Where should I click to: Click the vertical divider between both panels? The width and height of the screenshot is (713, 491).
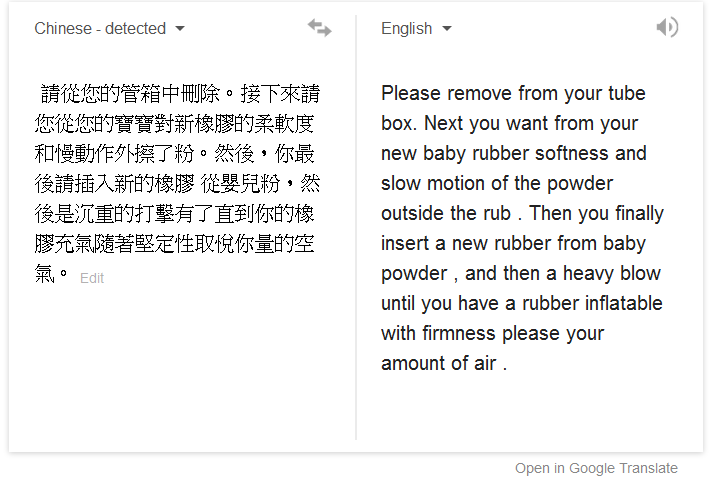pos(356,227)
